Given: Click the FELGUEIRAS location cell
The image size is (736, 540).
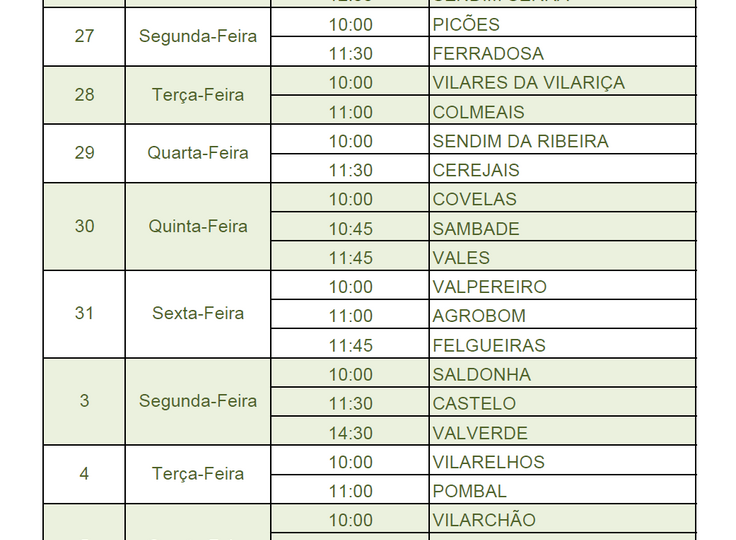Looking at the screenshot, I should tap(562, 344).
